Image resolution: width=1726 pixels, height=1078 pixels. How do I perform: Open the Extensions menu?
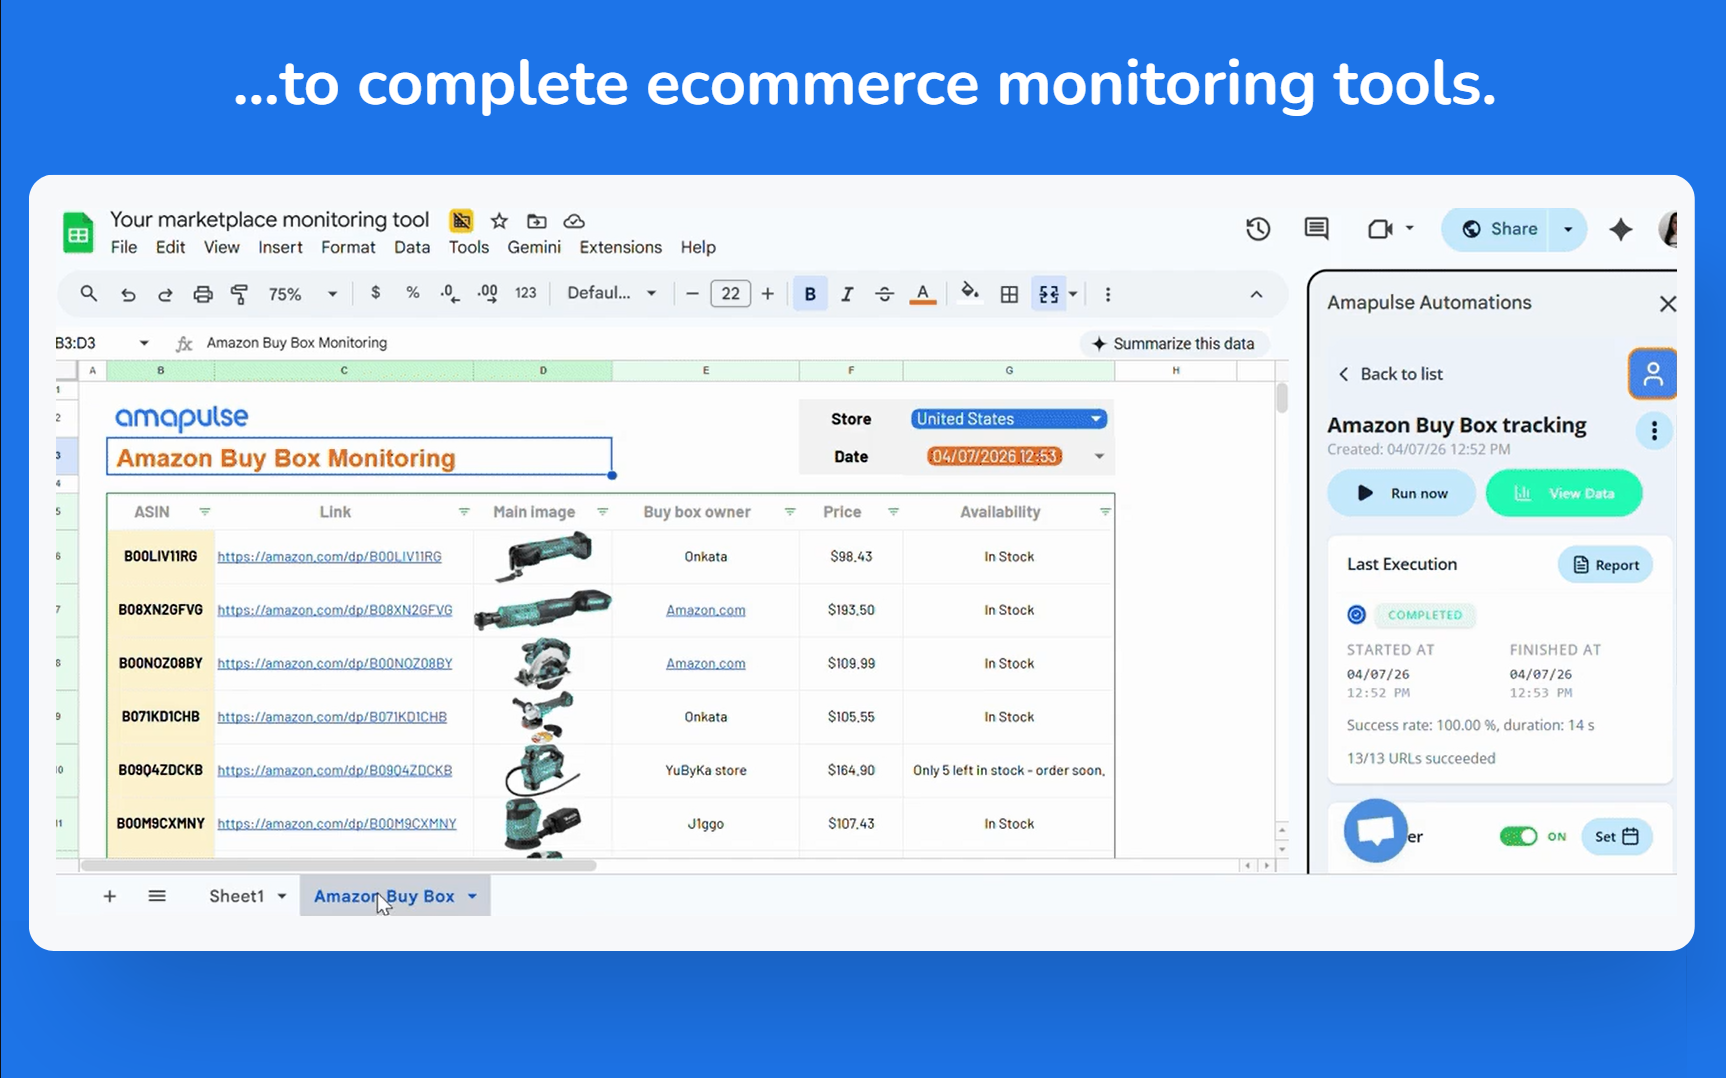coord(620,247)
